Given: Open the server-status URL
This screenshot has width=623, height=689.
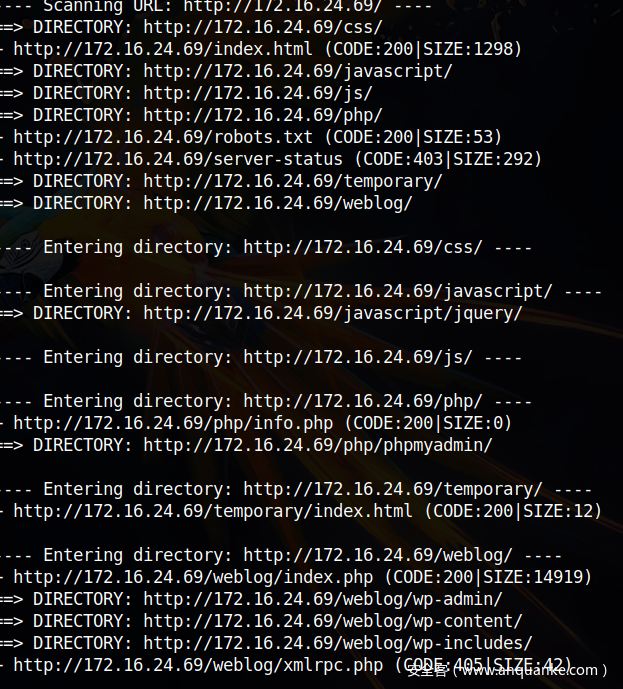Looking at the screenshot, I should click(178, 159).
